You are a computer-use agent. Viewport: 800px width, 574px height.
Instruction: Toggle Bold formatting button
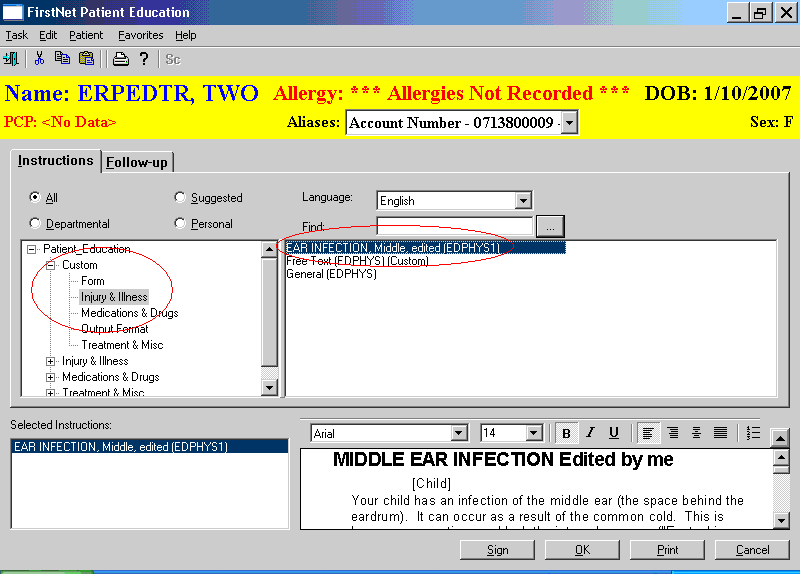point(566,433)
